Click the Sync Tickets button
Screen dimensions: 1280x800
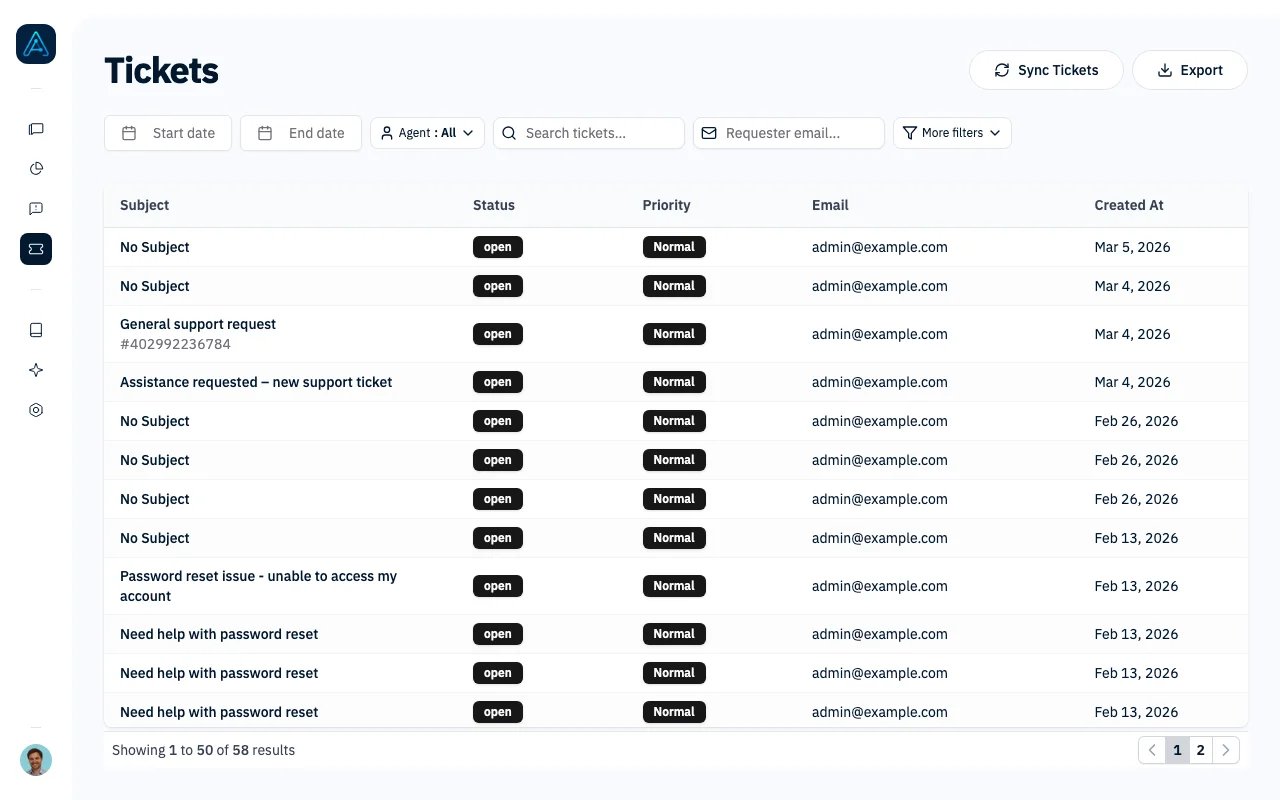point(1046,70)
